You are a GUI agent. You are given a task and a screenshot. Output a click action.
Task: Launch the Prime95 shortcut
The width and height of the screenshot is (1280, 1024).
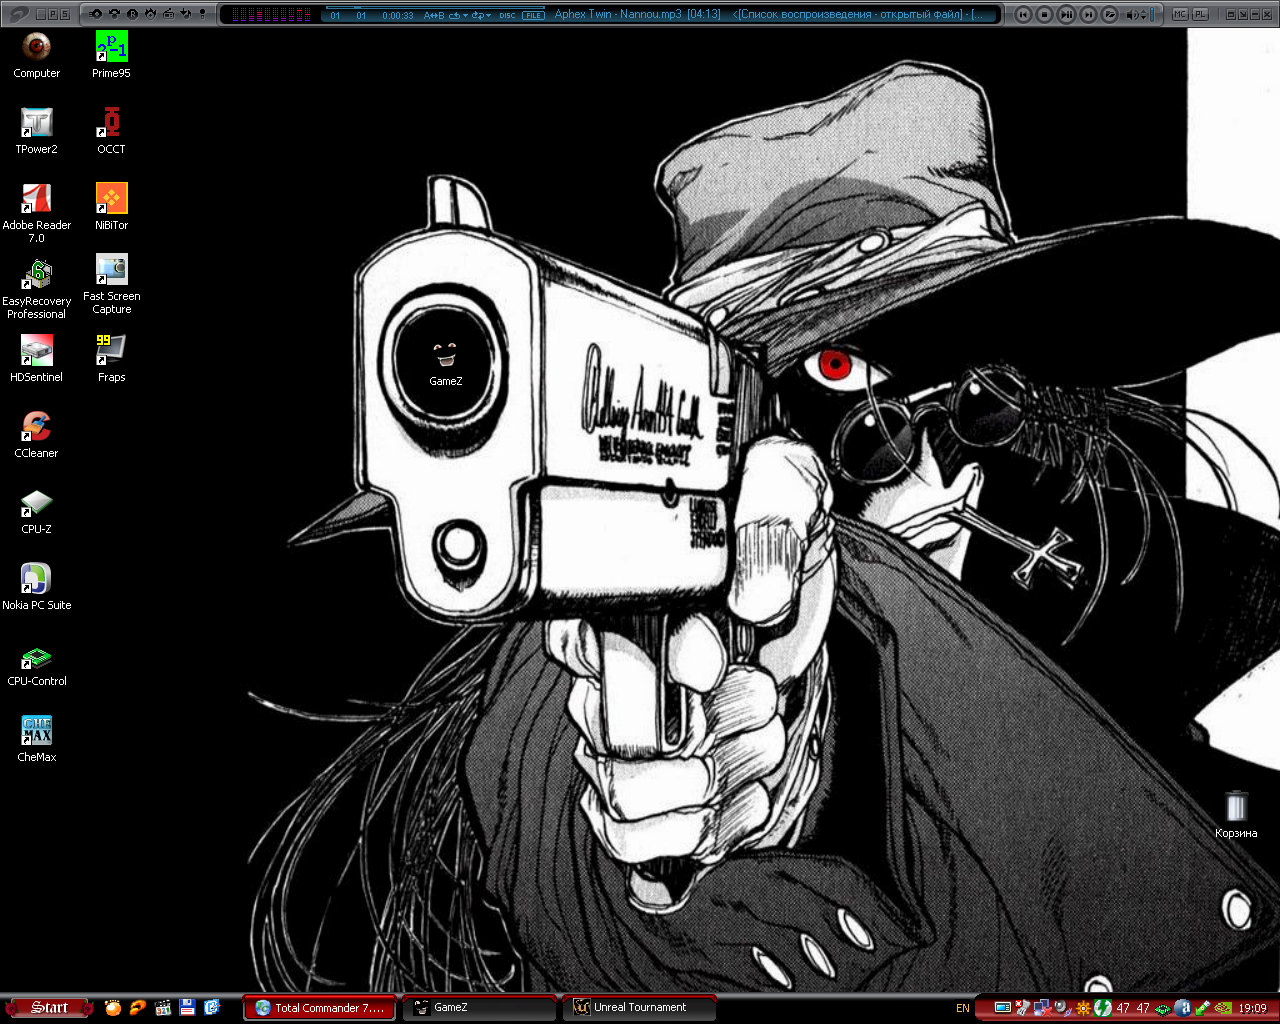(x=111, y=55)
